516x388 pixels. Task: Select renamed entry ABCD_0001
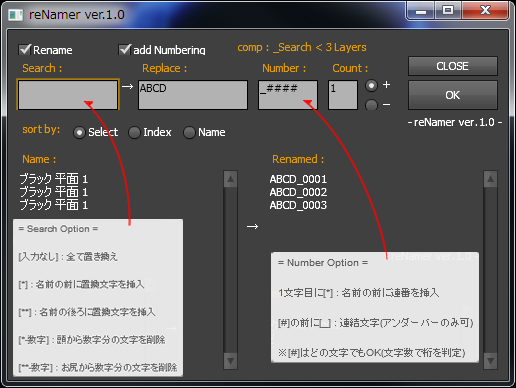point(298,179)
